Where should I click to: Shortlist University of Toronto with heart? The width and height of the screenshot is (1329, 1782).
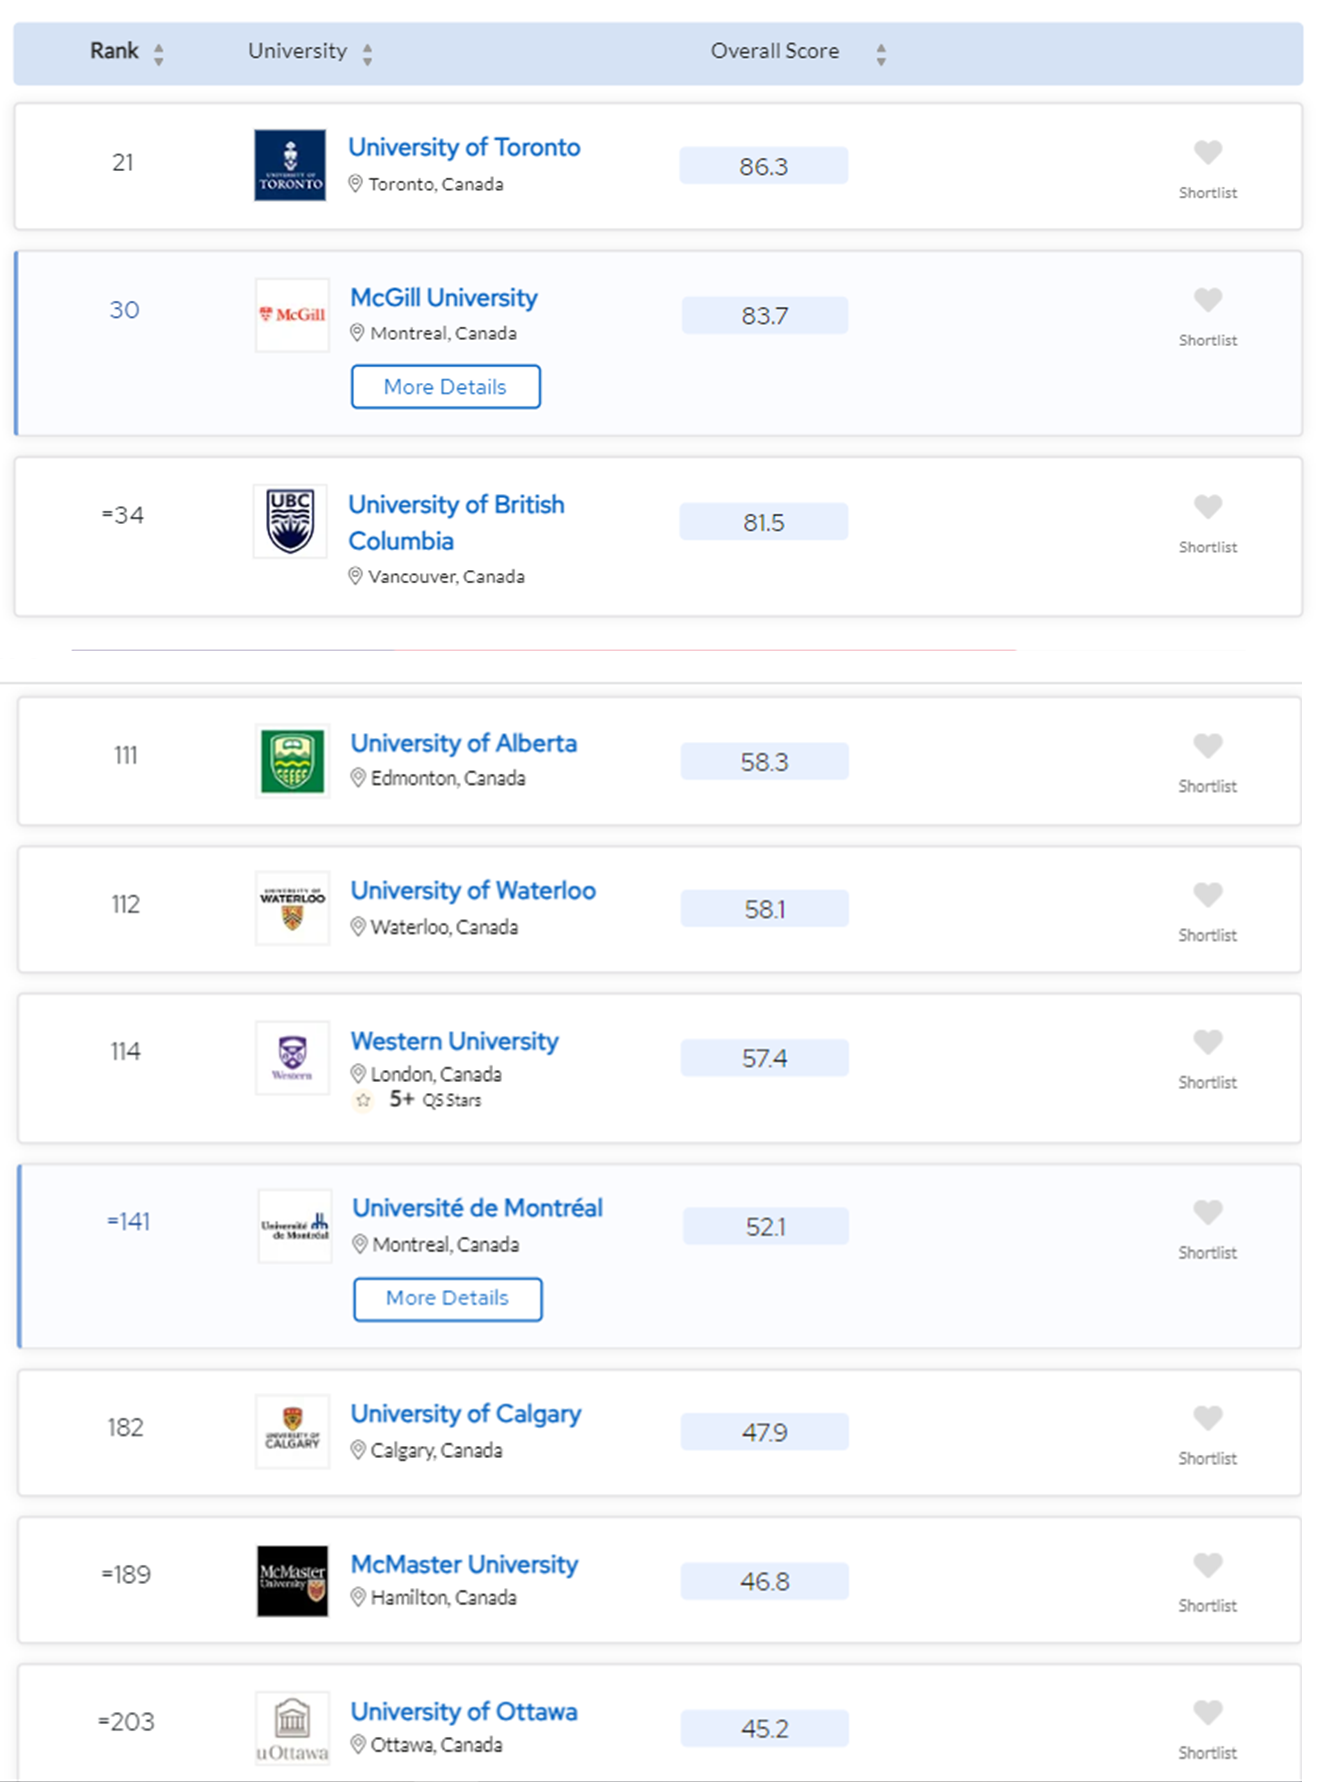coord(1208,153)
